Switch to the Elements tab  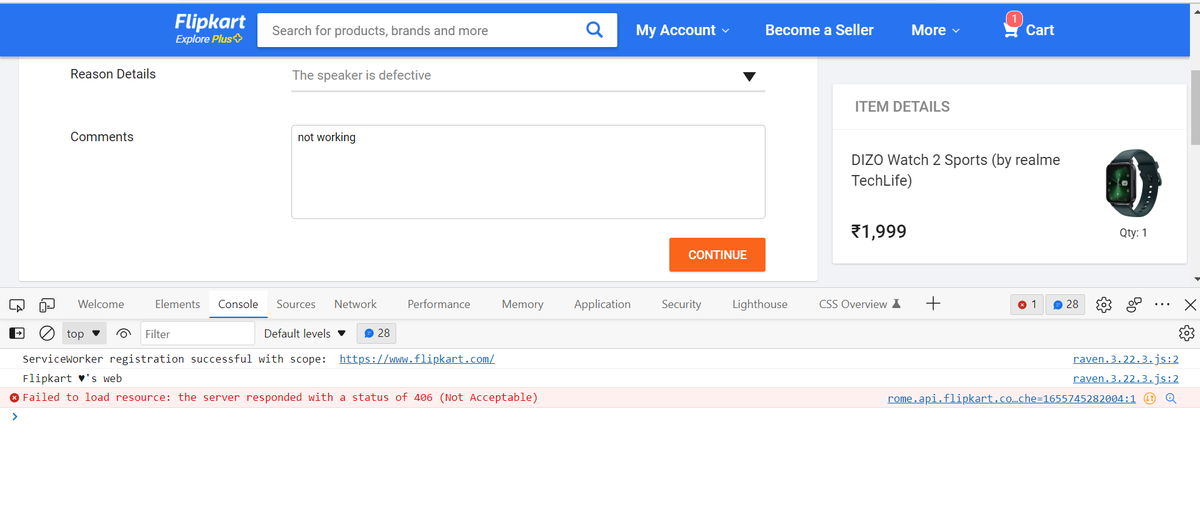click(177, 304)
